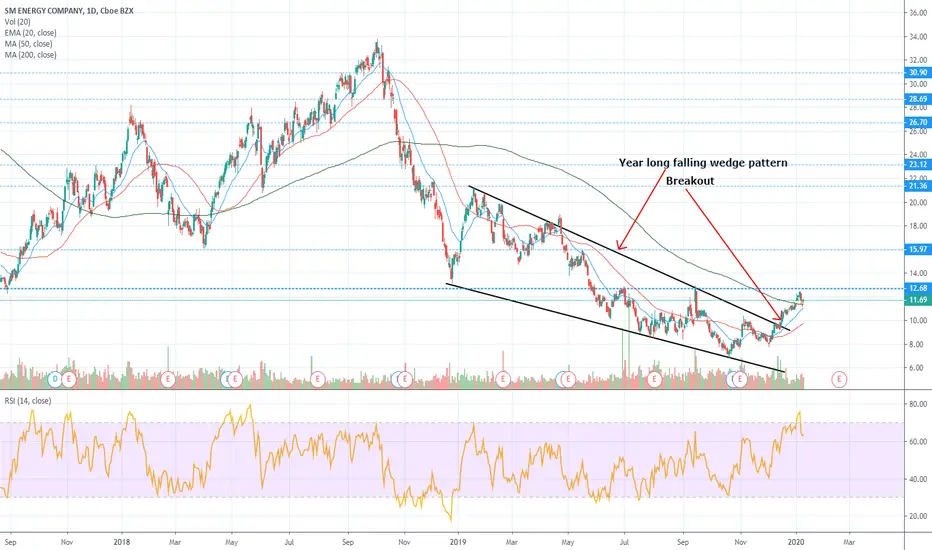Click the 12.68 price level label

pos(918,288)
